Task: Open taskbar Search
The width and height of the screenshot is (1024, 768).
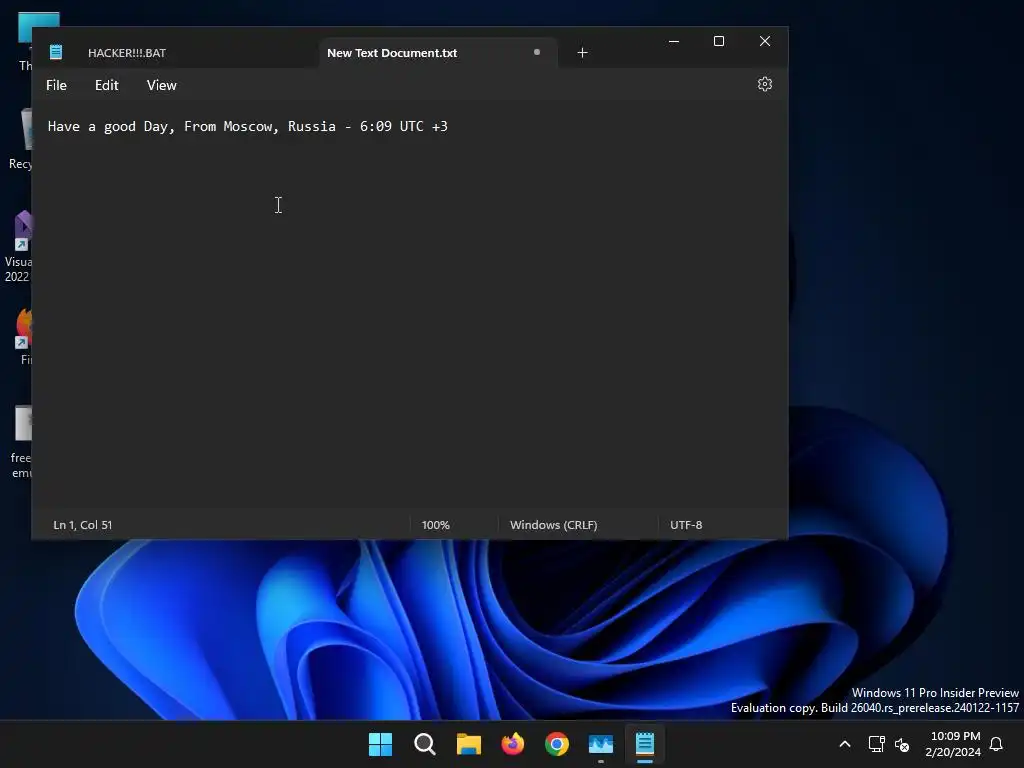Action: (424, 744)
